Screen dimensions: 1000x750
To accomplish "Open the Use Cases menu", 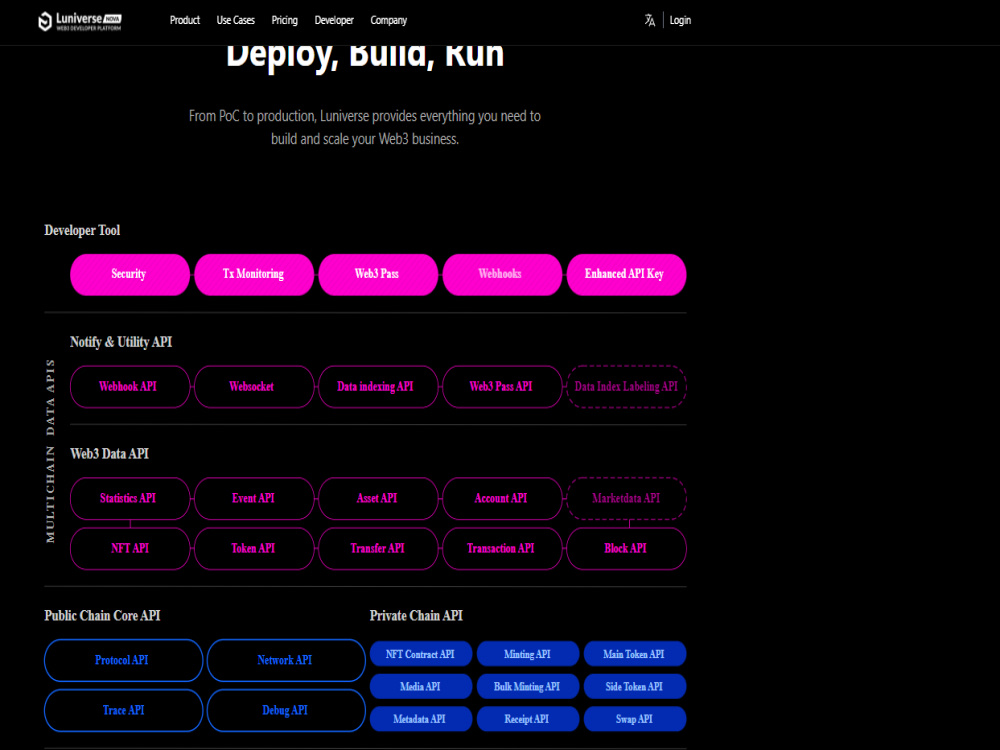I will point(235,20).
